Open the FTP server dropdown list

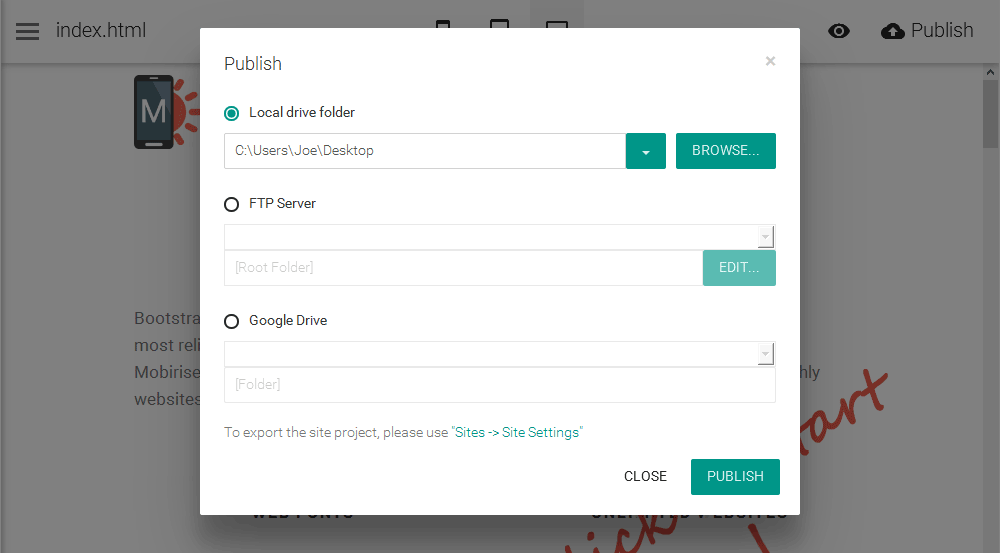[766, 237]
